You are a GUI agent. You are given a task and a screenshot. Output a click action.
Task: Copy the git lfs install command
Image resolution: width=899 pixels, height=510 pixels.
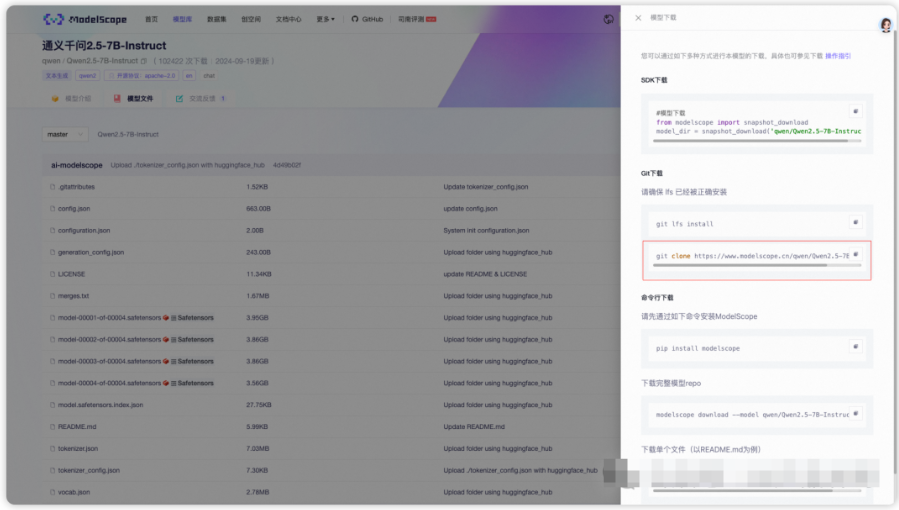click(x=855, y=222)
